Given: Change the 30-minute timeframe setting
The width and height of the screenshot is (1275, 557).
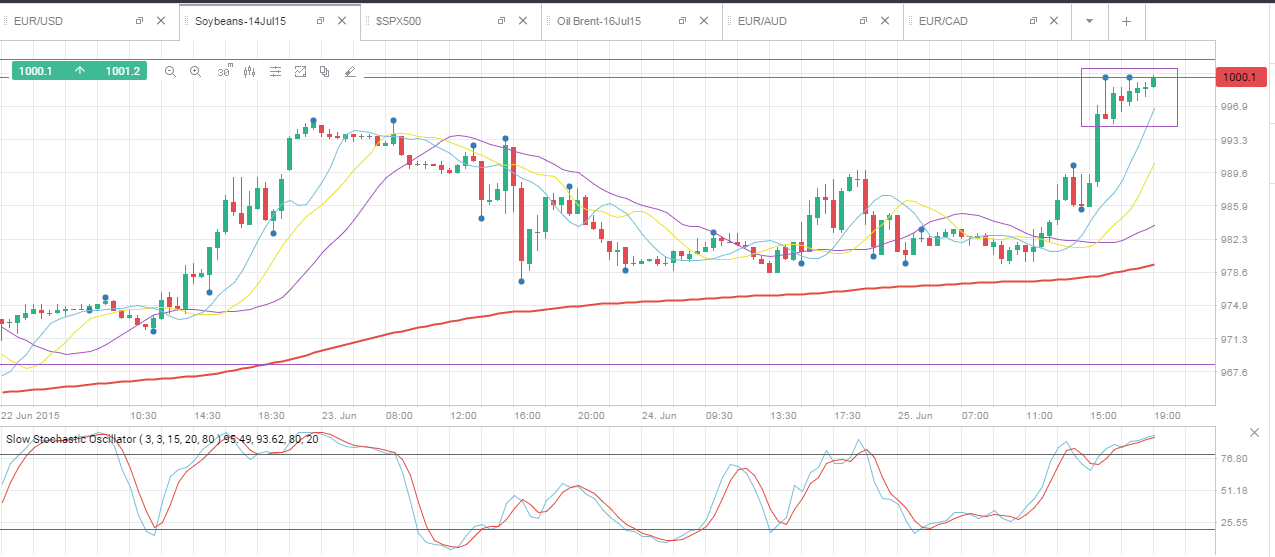Looking at the screenshot, I should pos(224,71).
